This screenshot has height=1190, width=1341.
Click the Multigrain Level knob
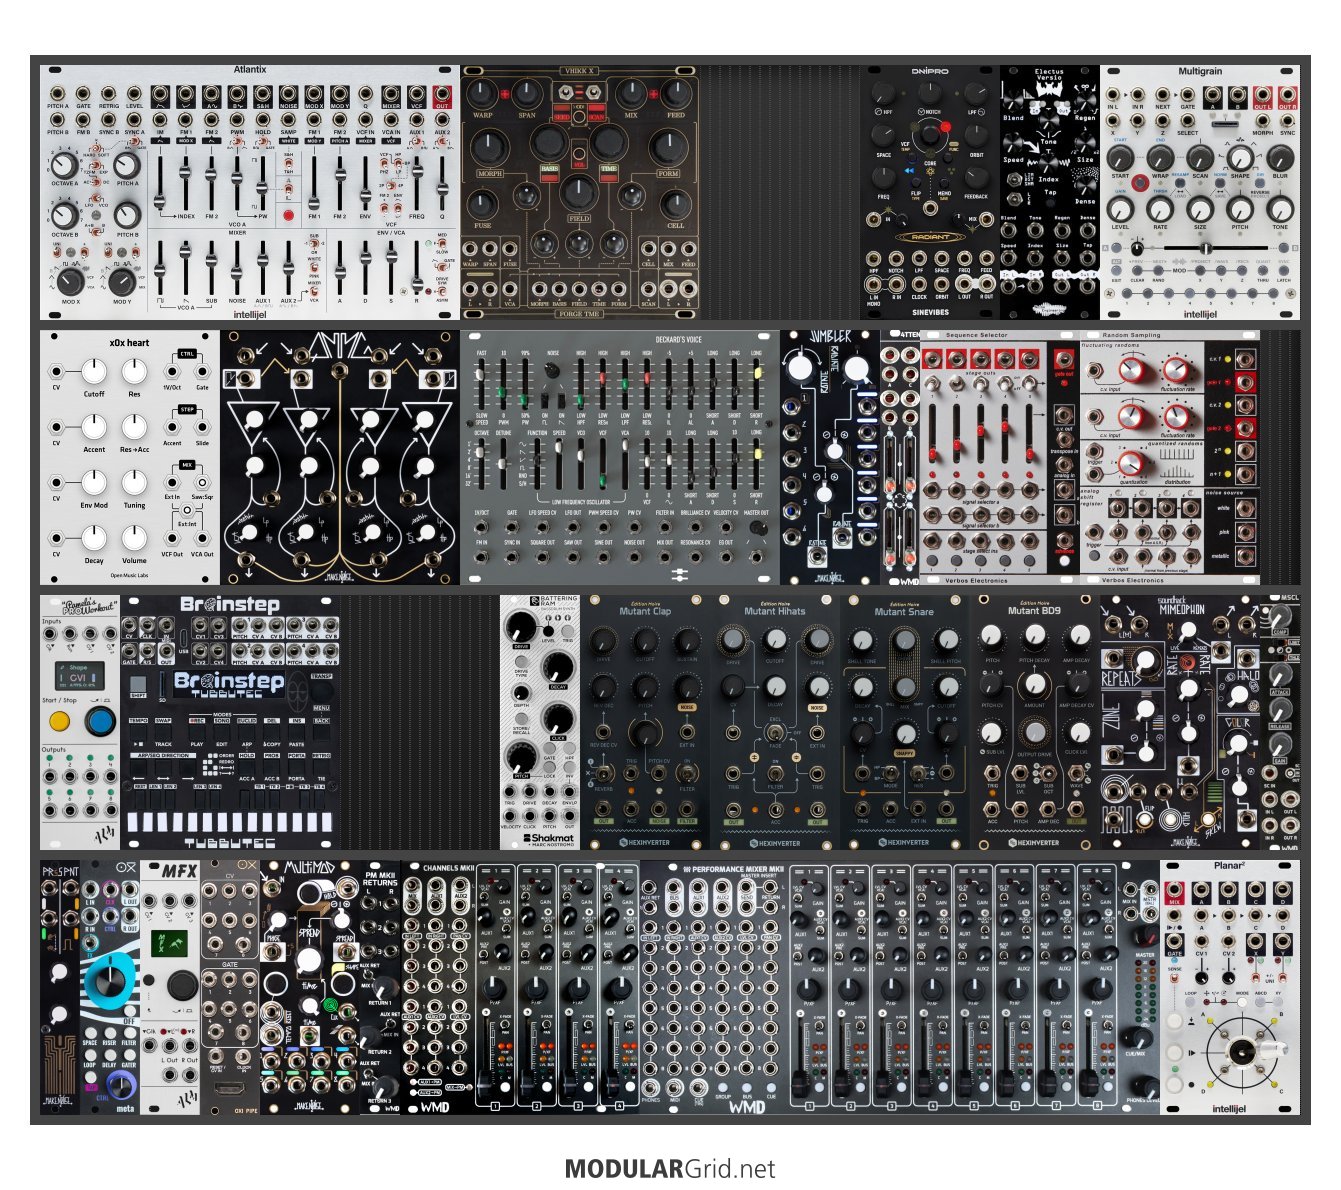pyautogui.click(x=1120, y=210)
